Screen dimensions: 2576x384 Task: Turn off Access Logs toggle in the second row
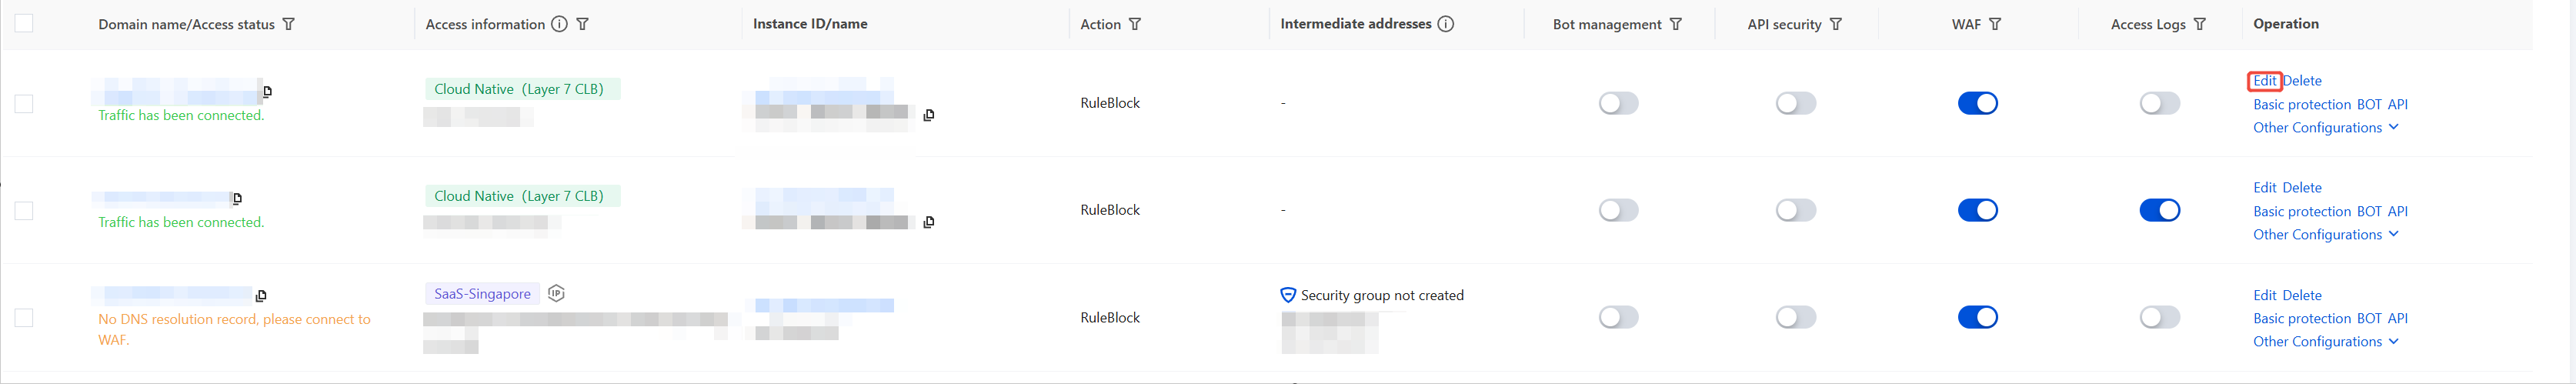(x=2159, y=210)
